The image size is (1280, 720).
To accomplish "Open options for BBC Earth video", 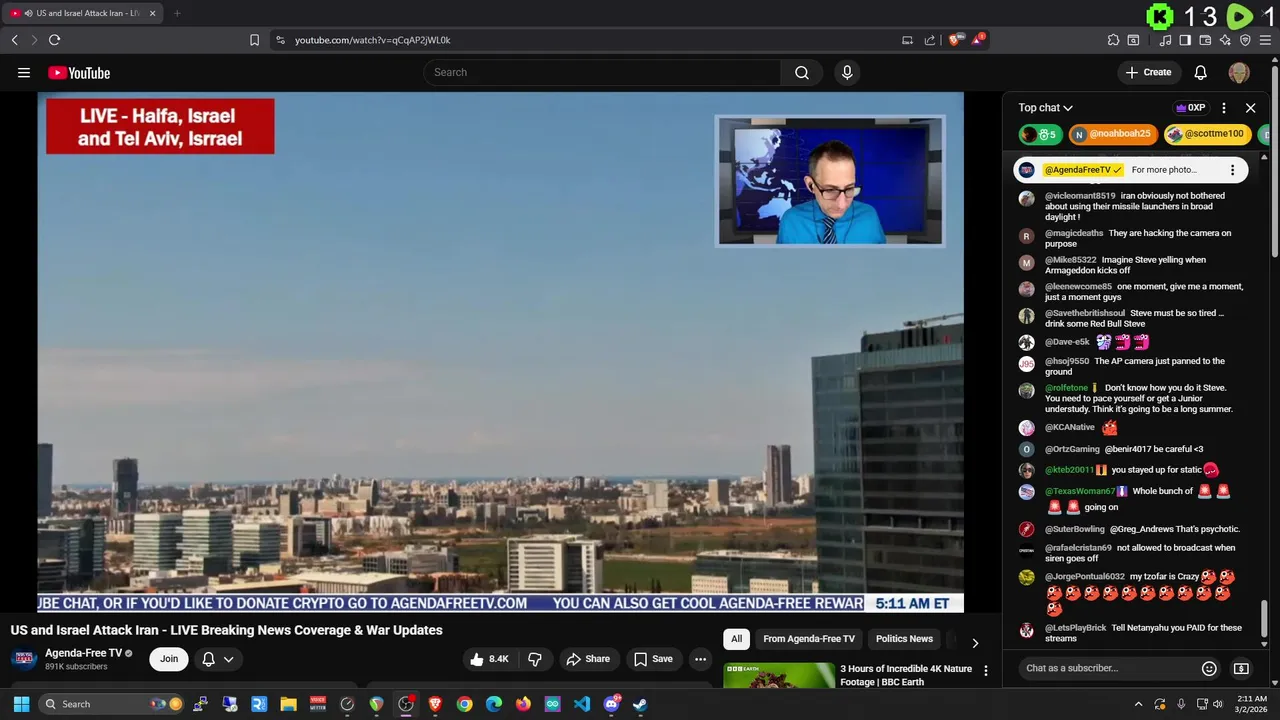I will [985, 671].
